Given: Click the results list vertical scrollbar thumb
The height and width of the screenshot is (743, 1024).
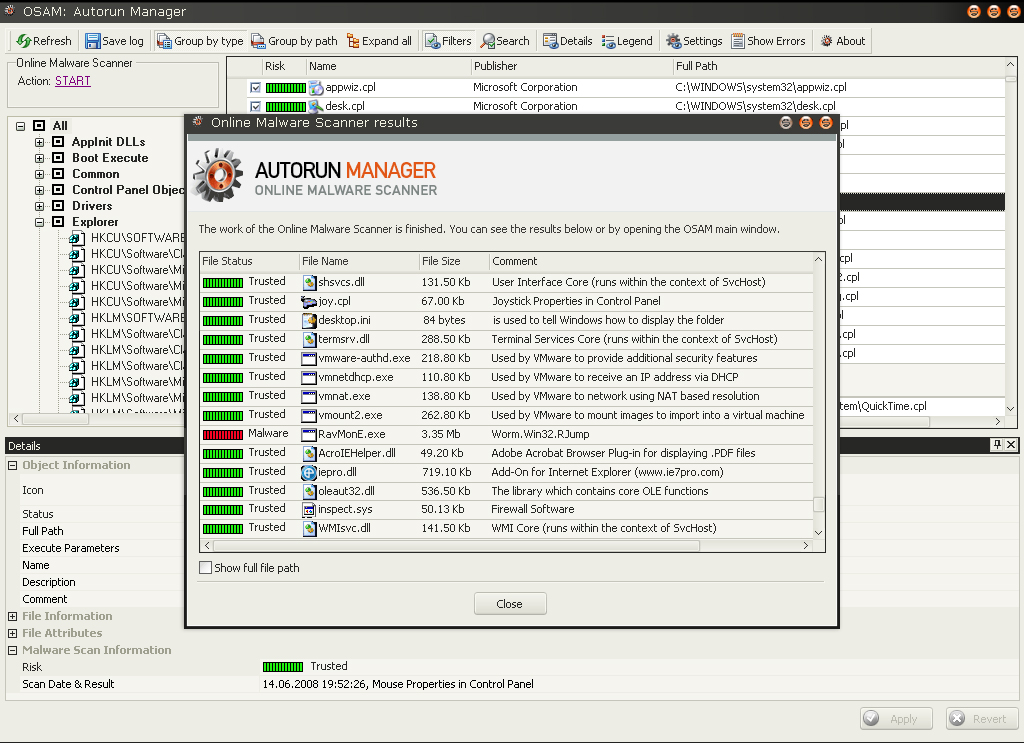Looking at the screenshot, I should (818, 504).
